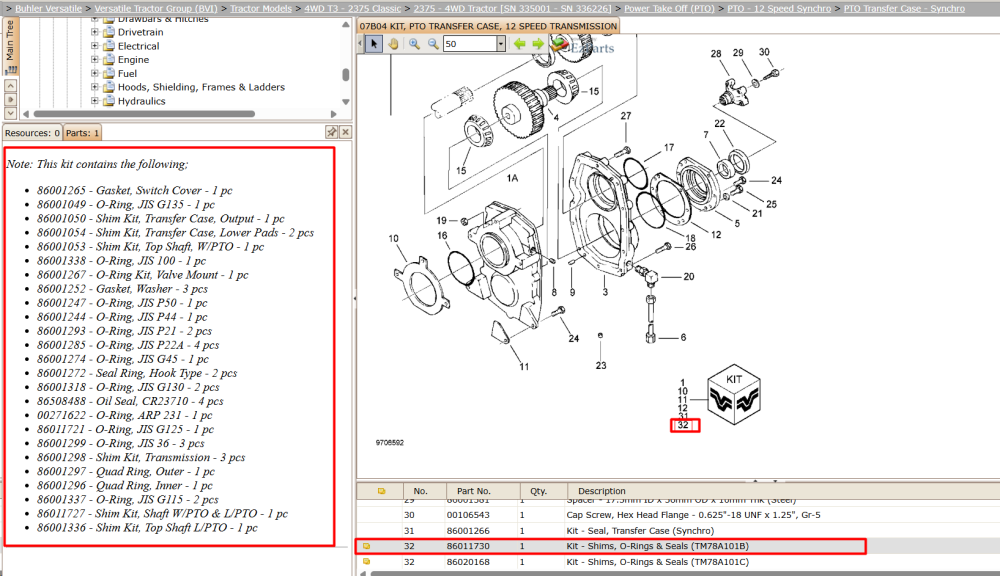Screen dimensions: 1000x576
Task: Select part number 00106543 row
Action: coord(678,515)
